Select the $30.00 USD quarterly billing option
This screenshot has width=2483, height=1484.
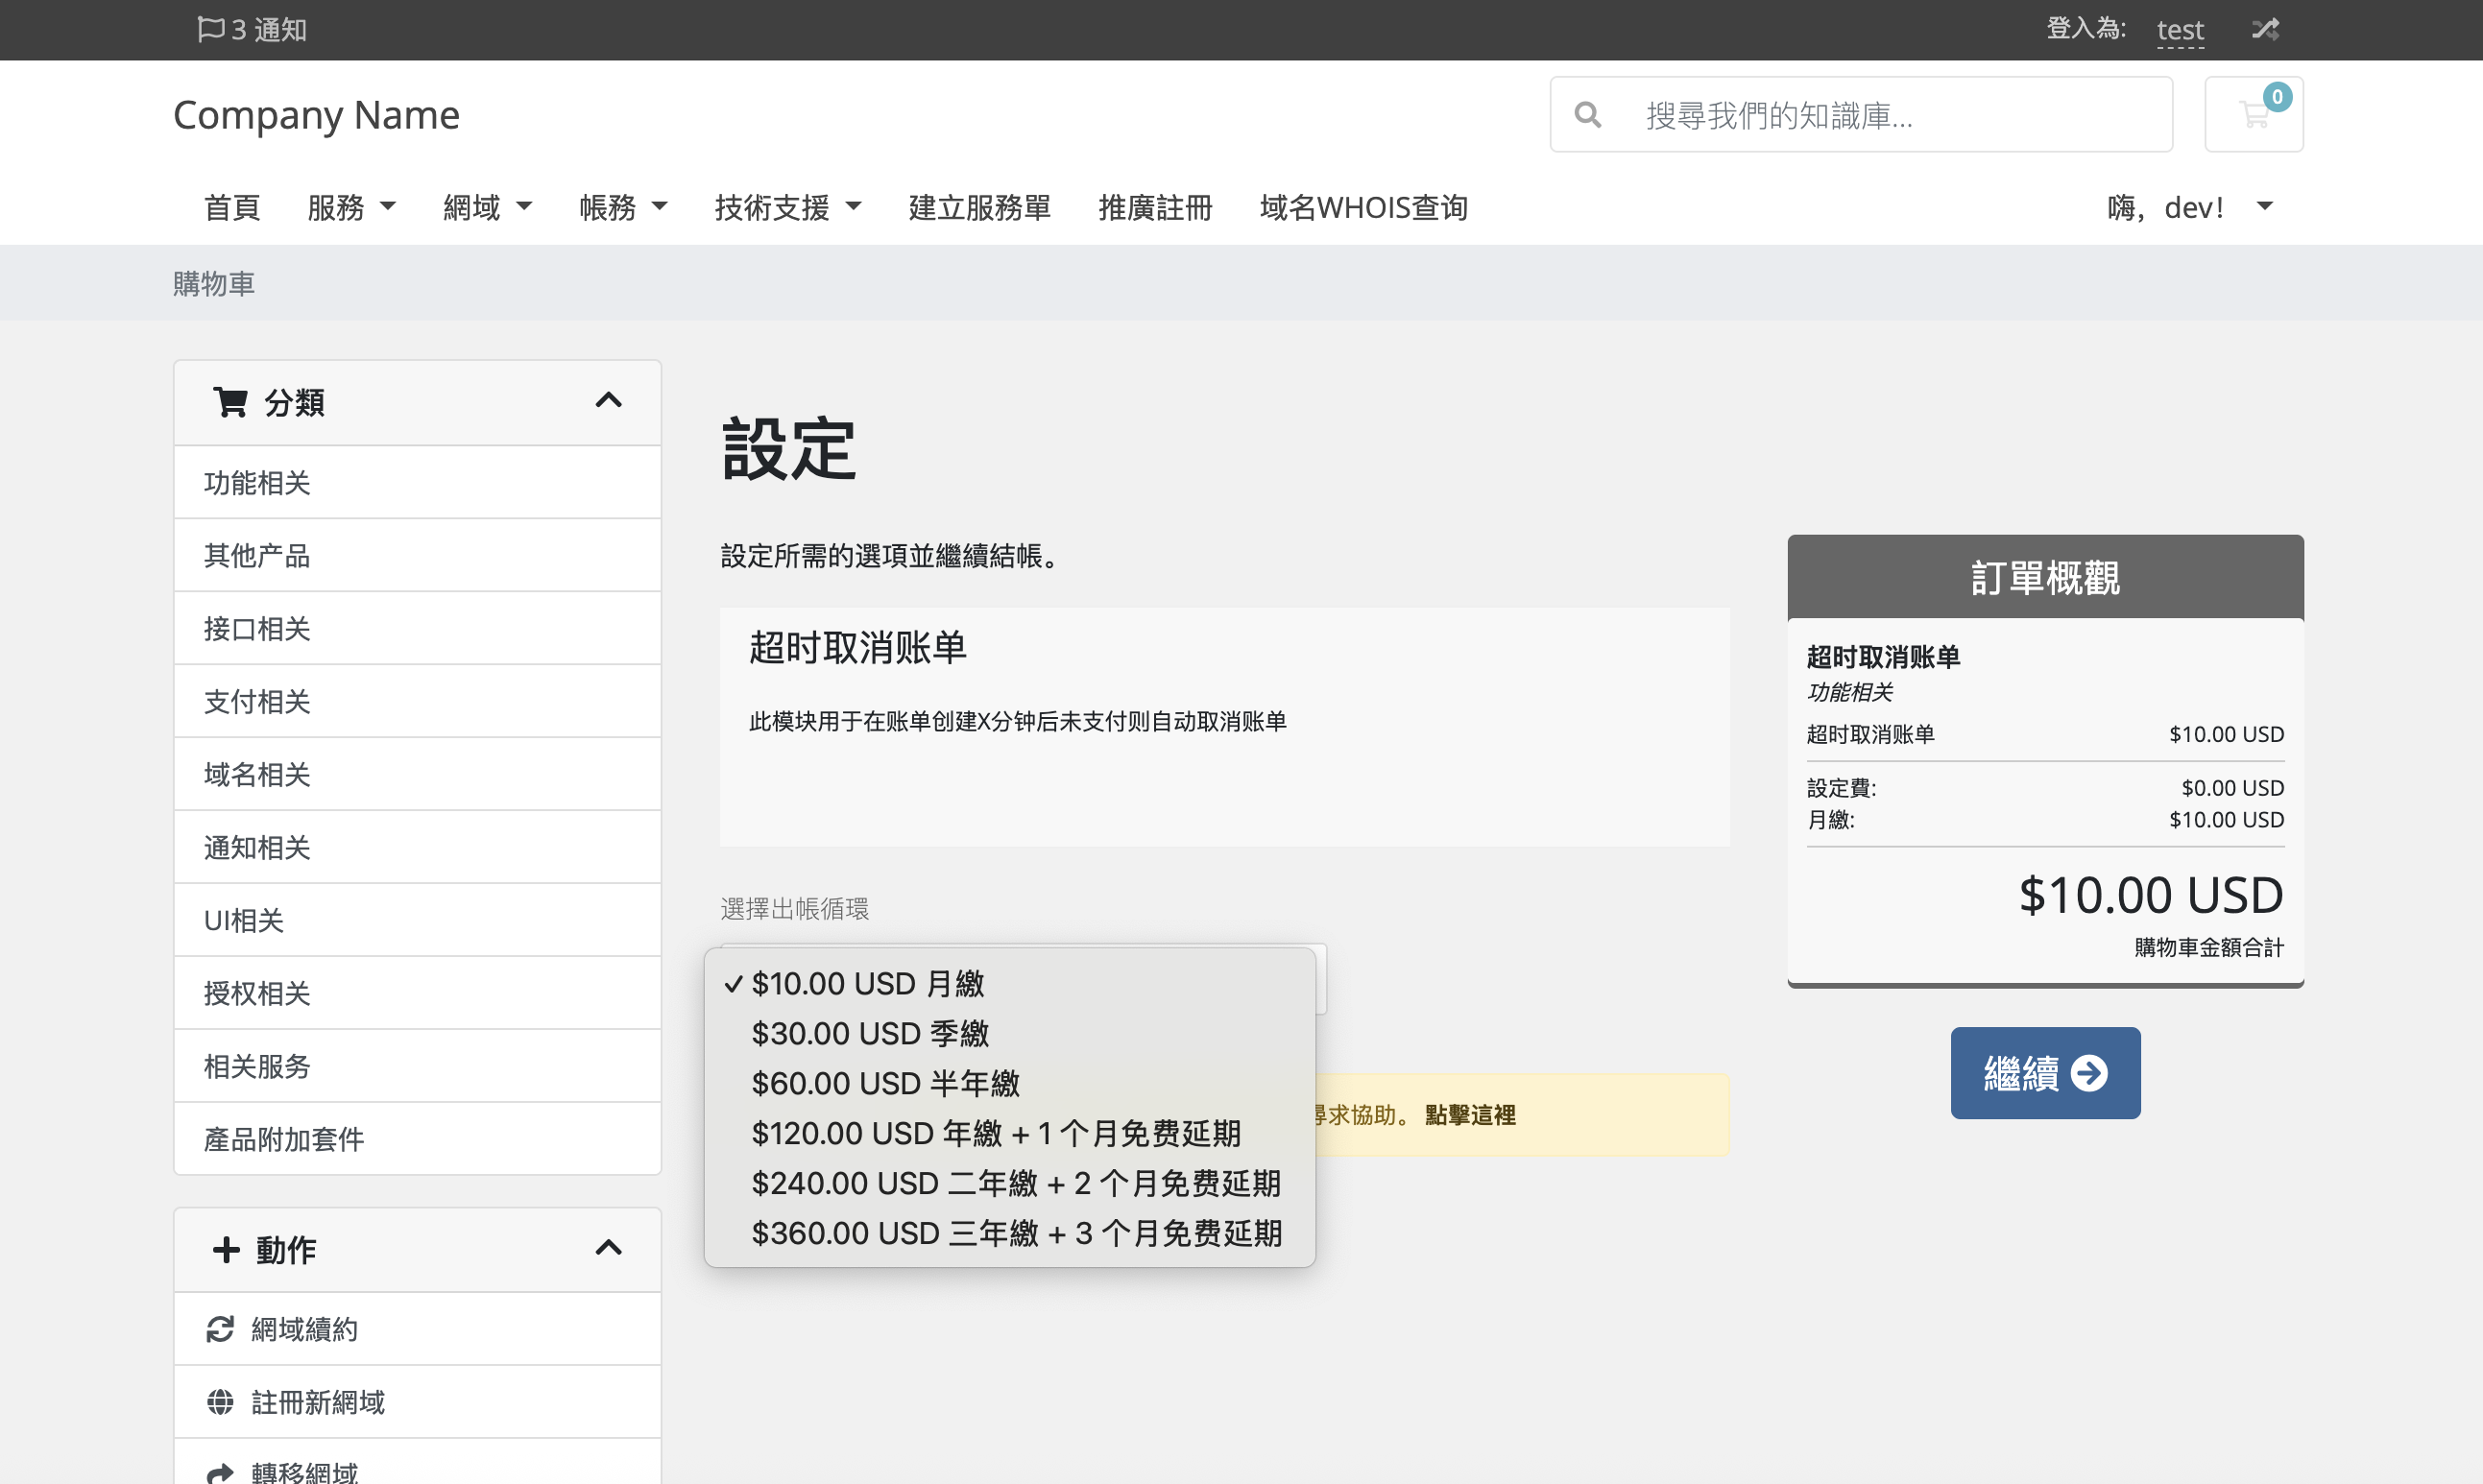(869, 1033)
